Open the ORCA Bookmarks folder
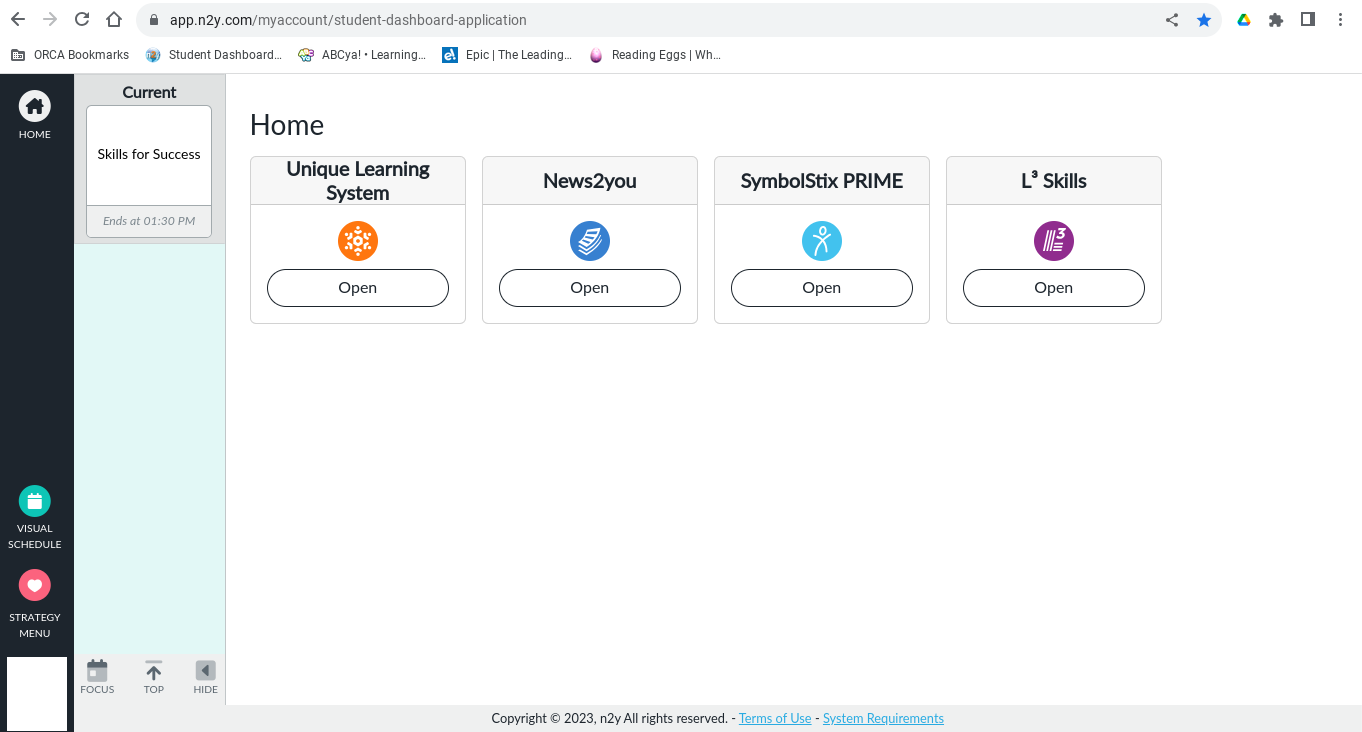Viewport: 1362px width, 732px height. click(69, 55)
